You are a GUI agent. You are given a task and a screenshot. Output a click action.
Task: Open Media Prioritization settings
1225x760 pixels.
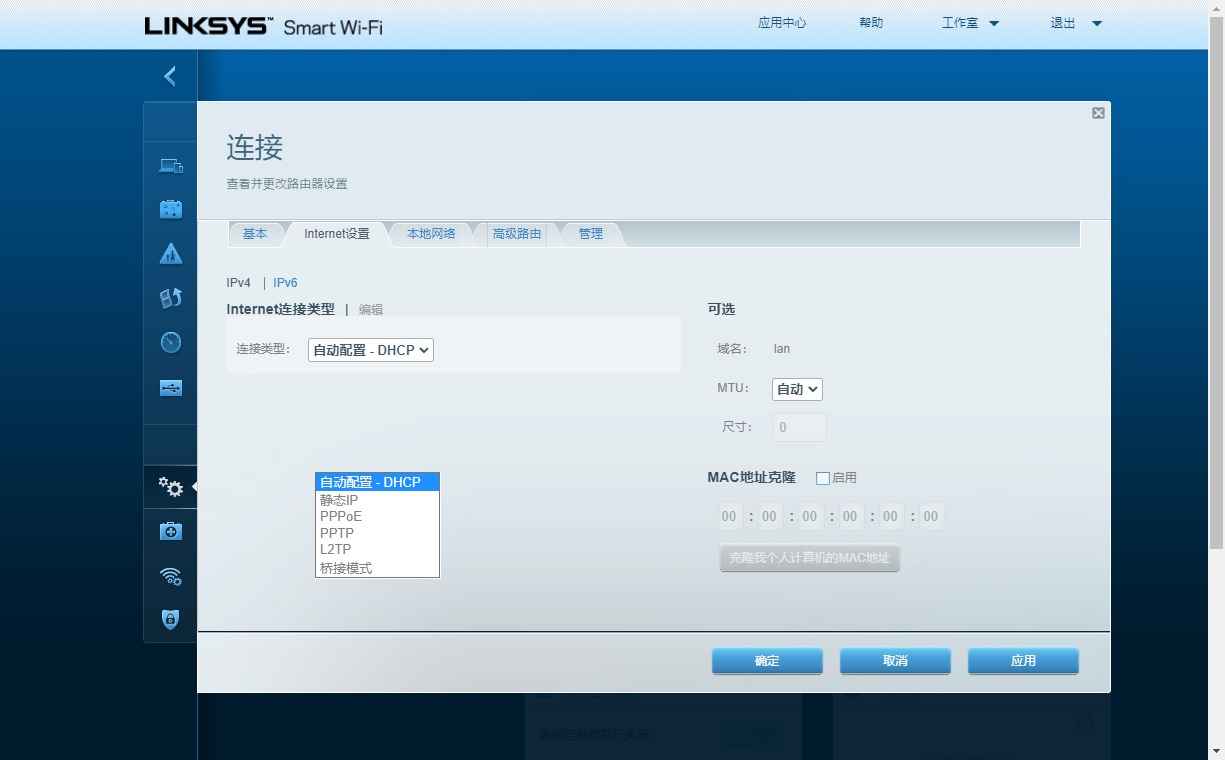point(170,297)
